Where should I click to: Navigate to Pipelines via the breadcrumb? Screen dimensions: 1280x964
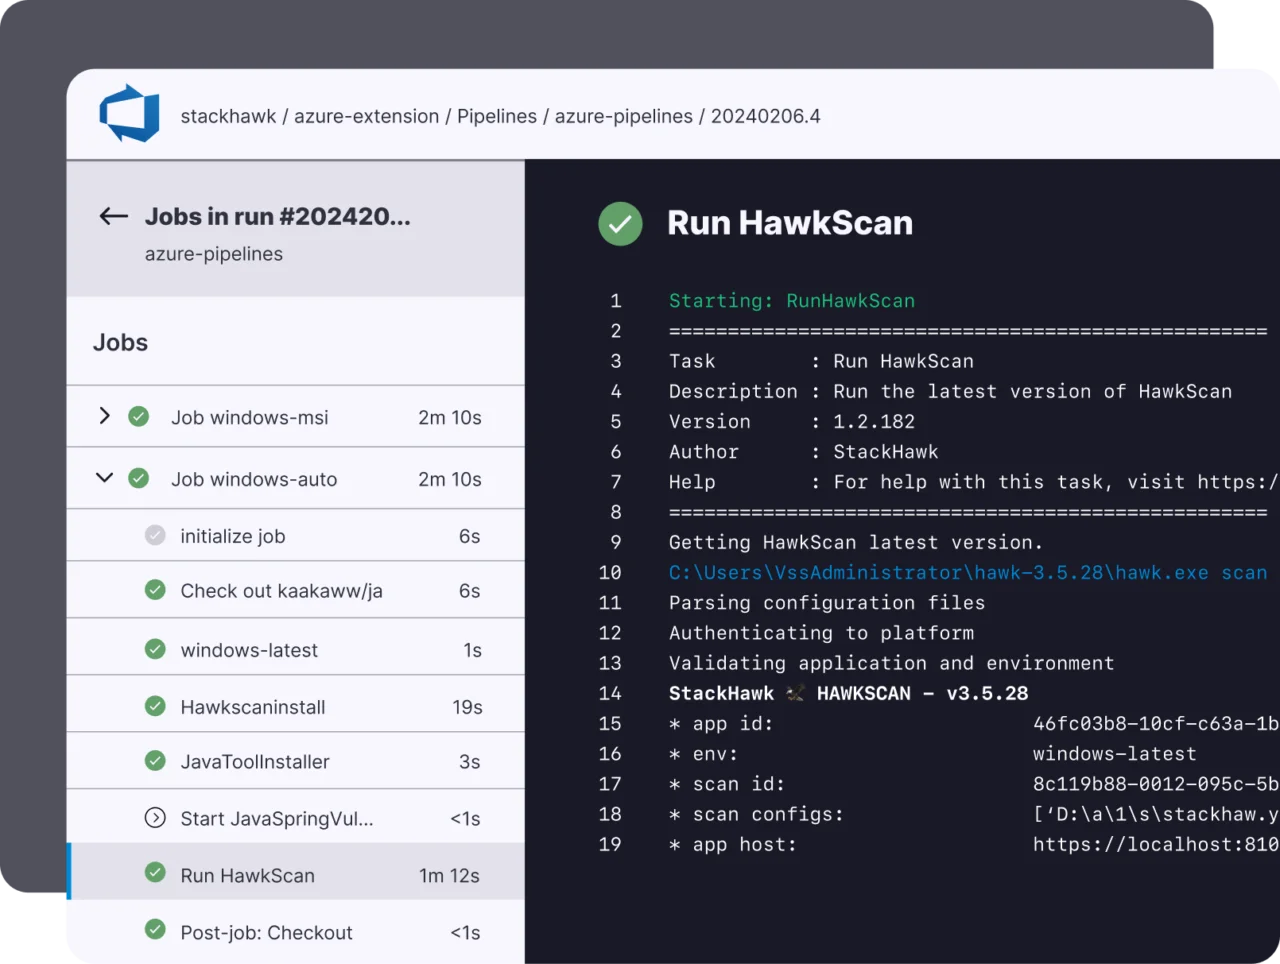tap(497, 116)
